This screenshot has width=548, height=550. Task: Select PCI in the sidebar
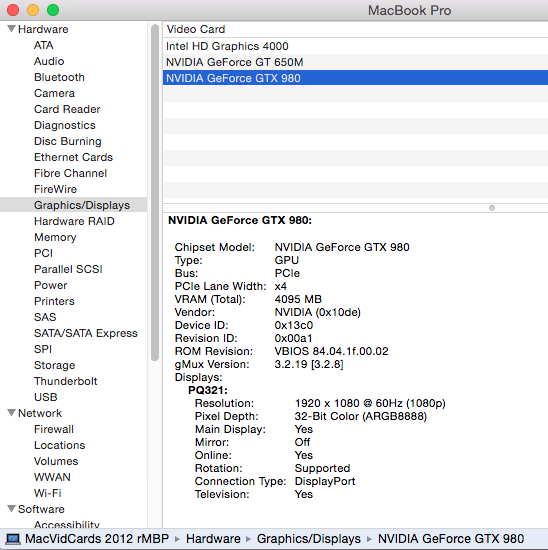click(43, 253)
